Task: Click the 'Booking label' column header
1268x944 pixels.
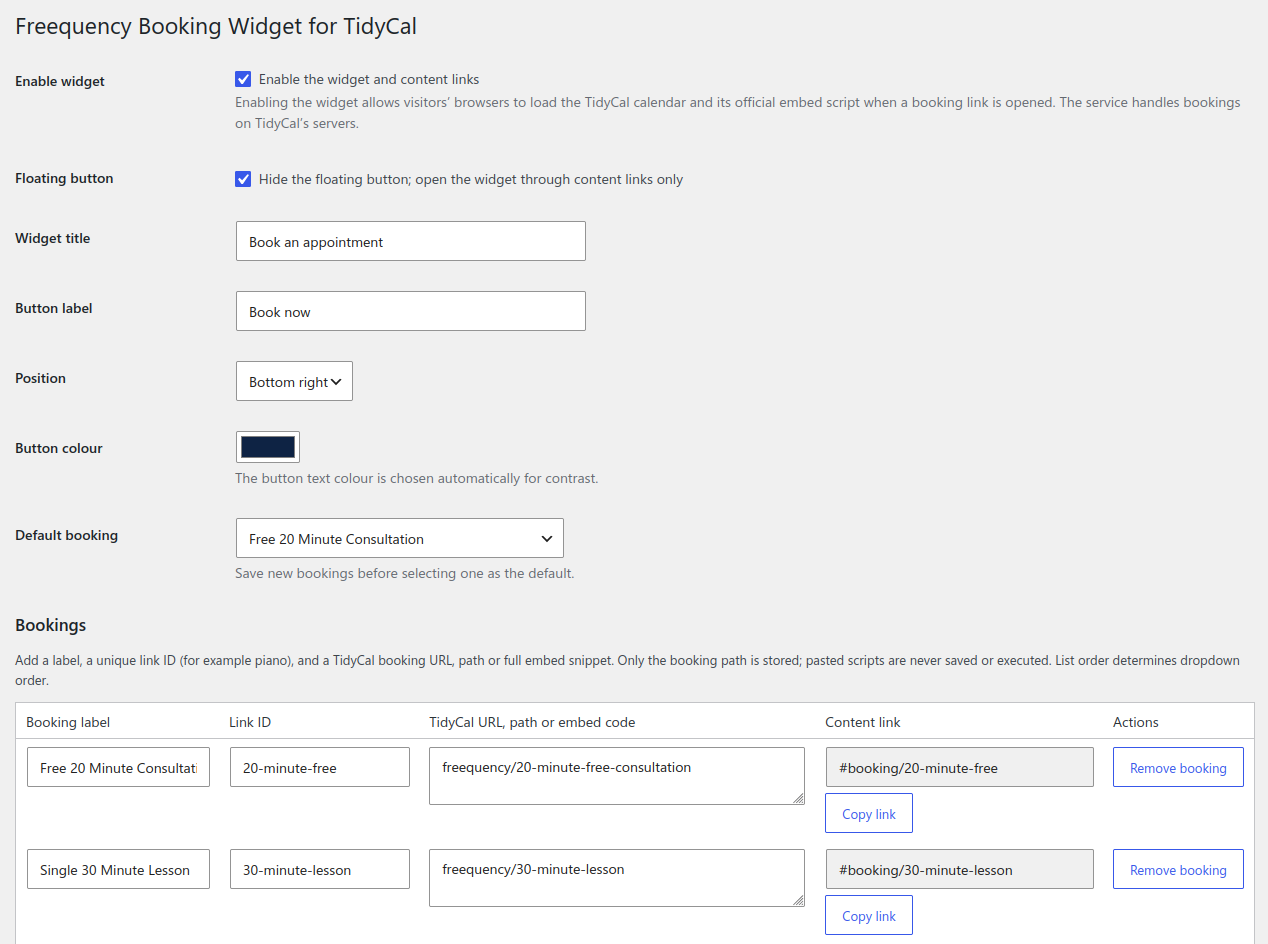Action: coord(68,722)
